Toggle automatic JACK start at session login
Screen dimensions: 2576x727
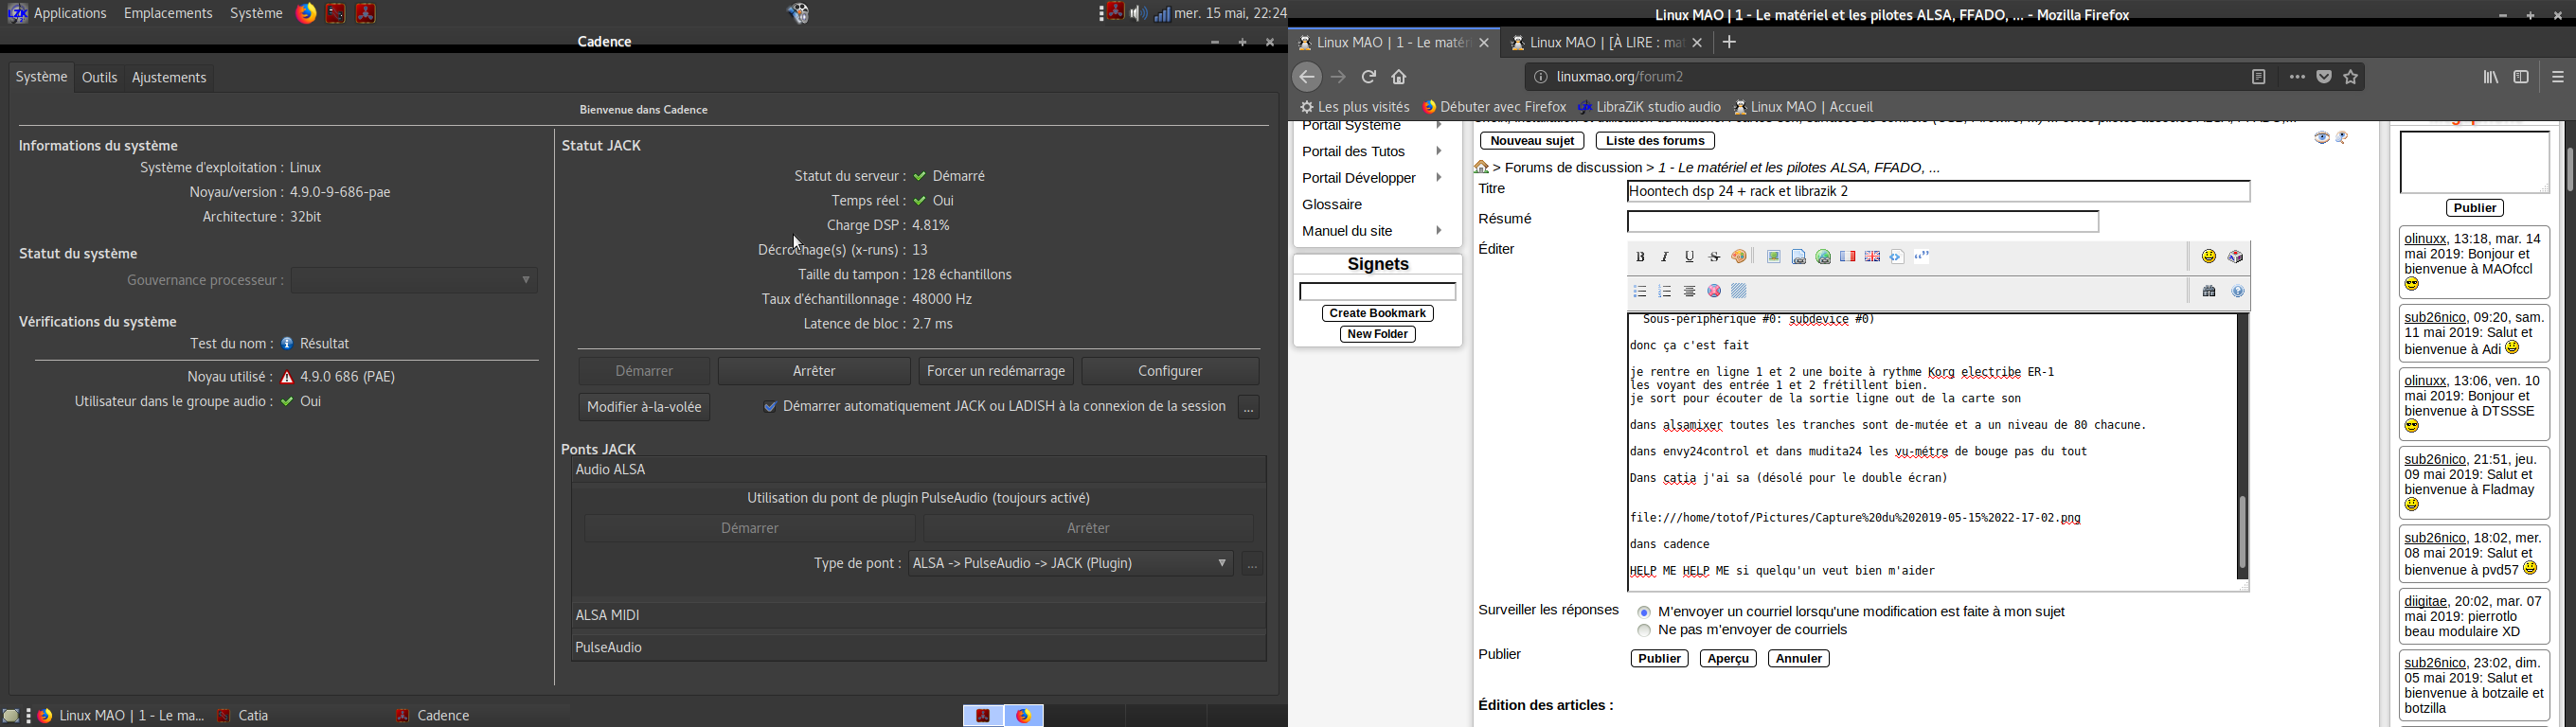769,407
